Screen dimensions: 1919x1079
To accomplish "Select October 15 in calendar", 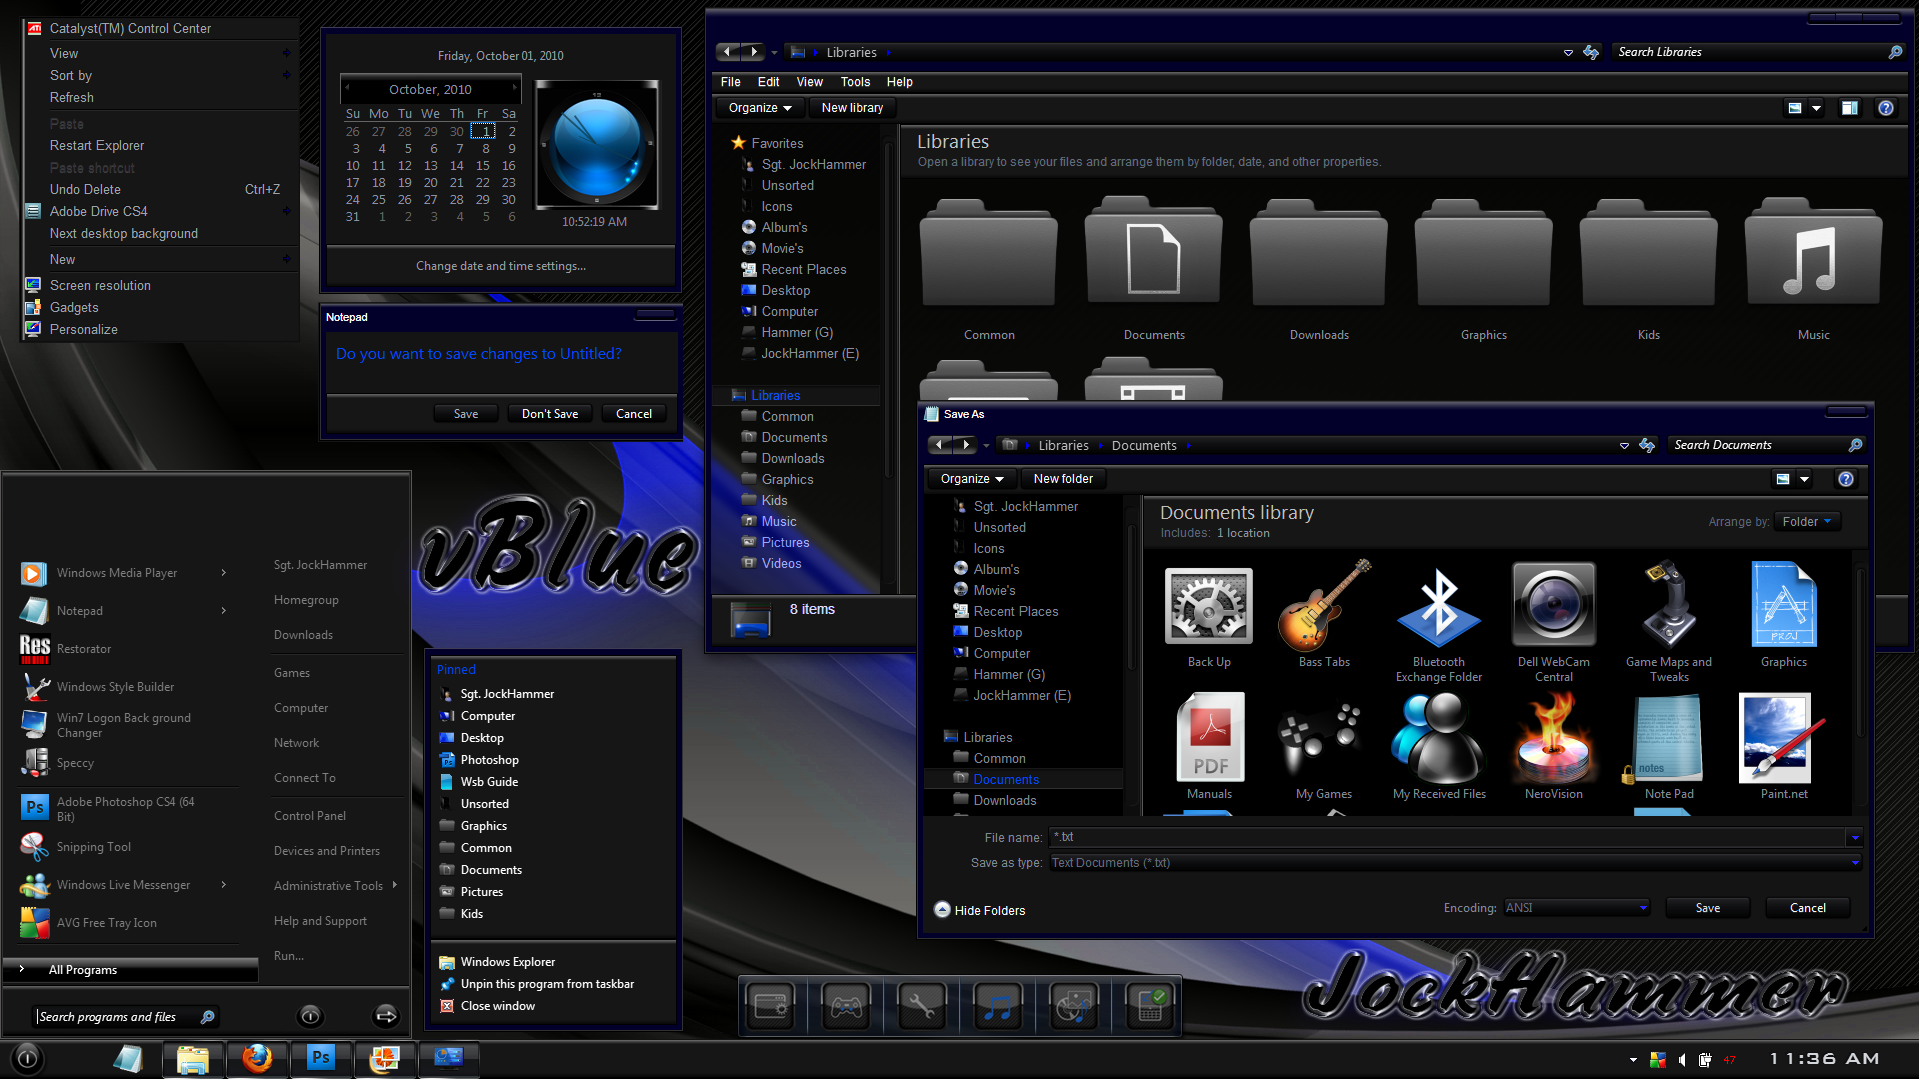I will (483, 166).
